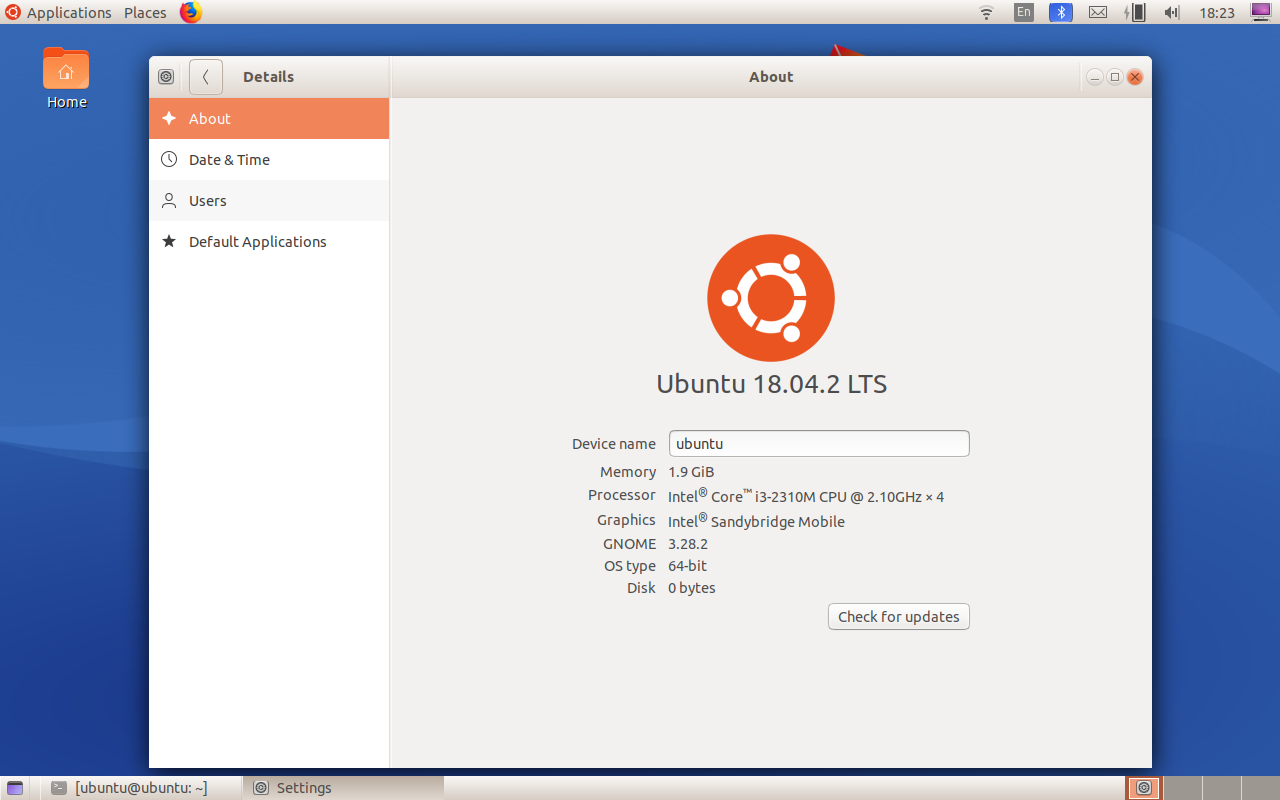Viewport: 1280px width, 800px height.
Task: Open Firefox from the top panel
Action: 190,12
